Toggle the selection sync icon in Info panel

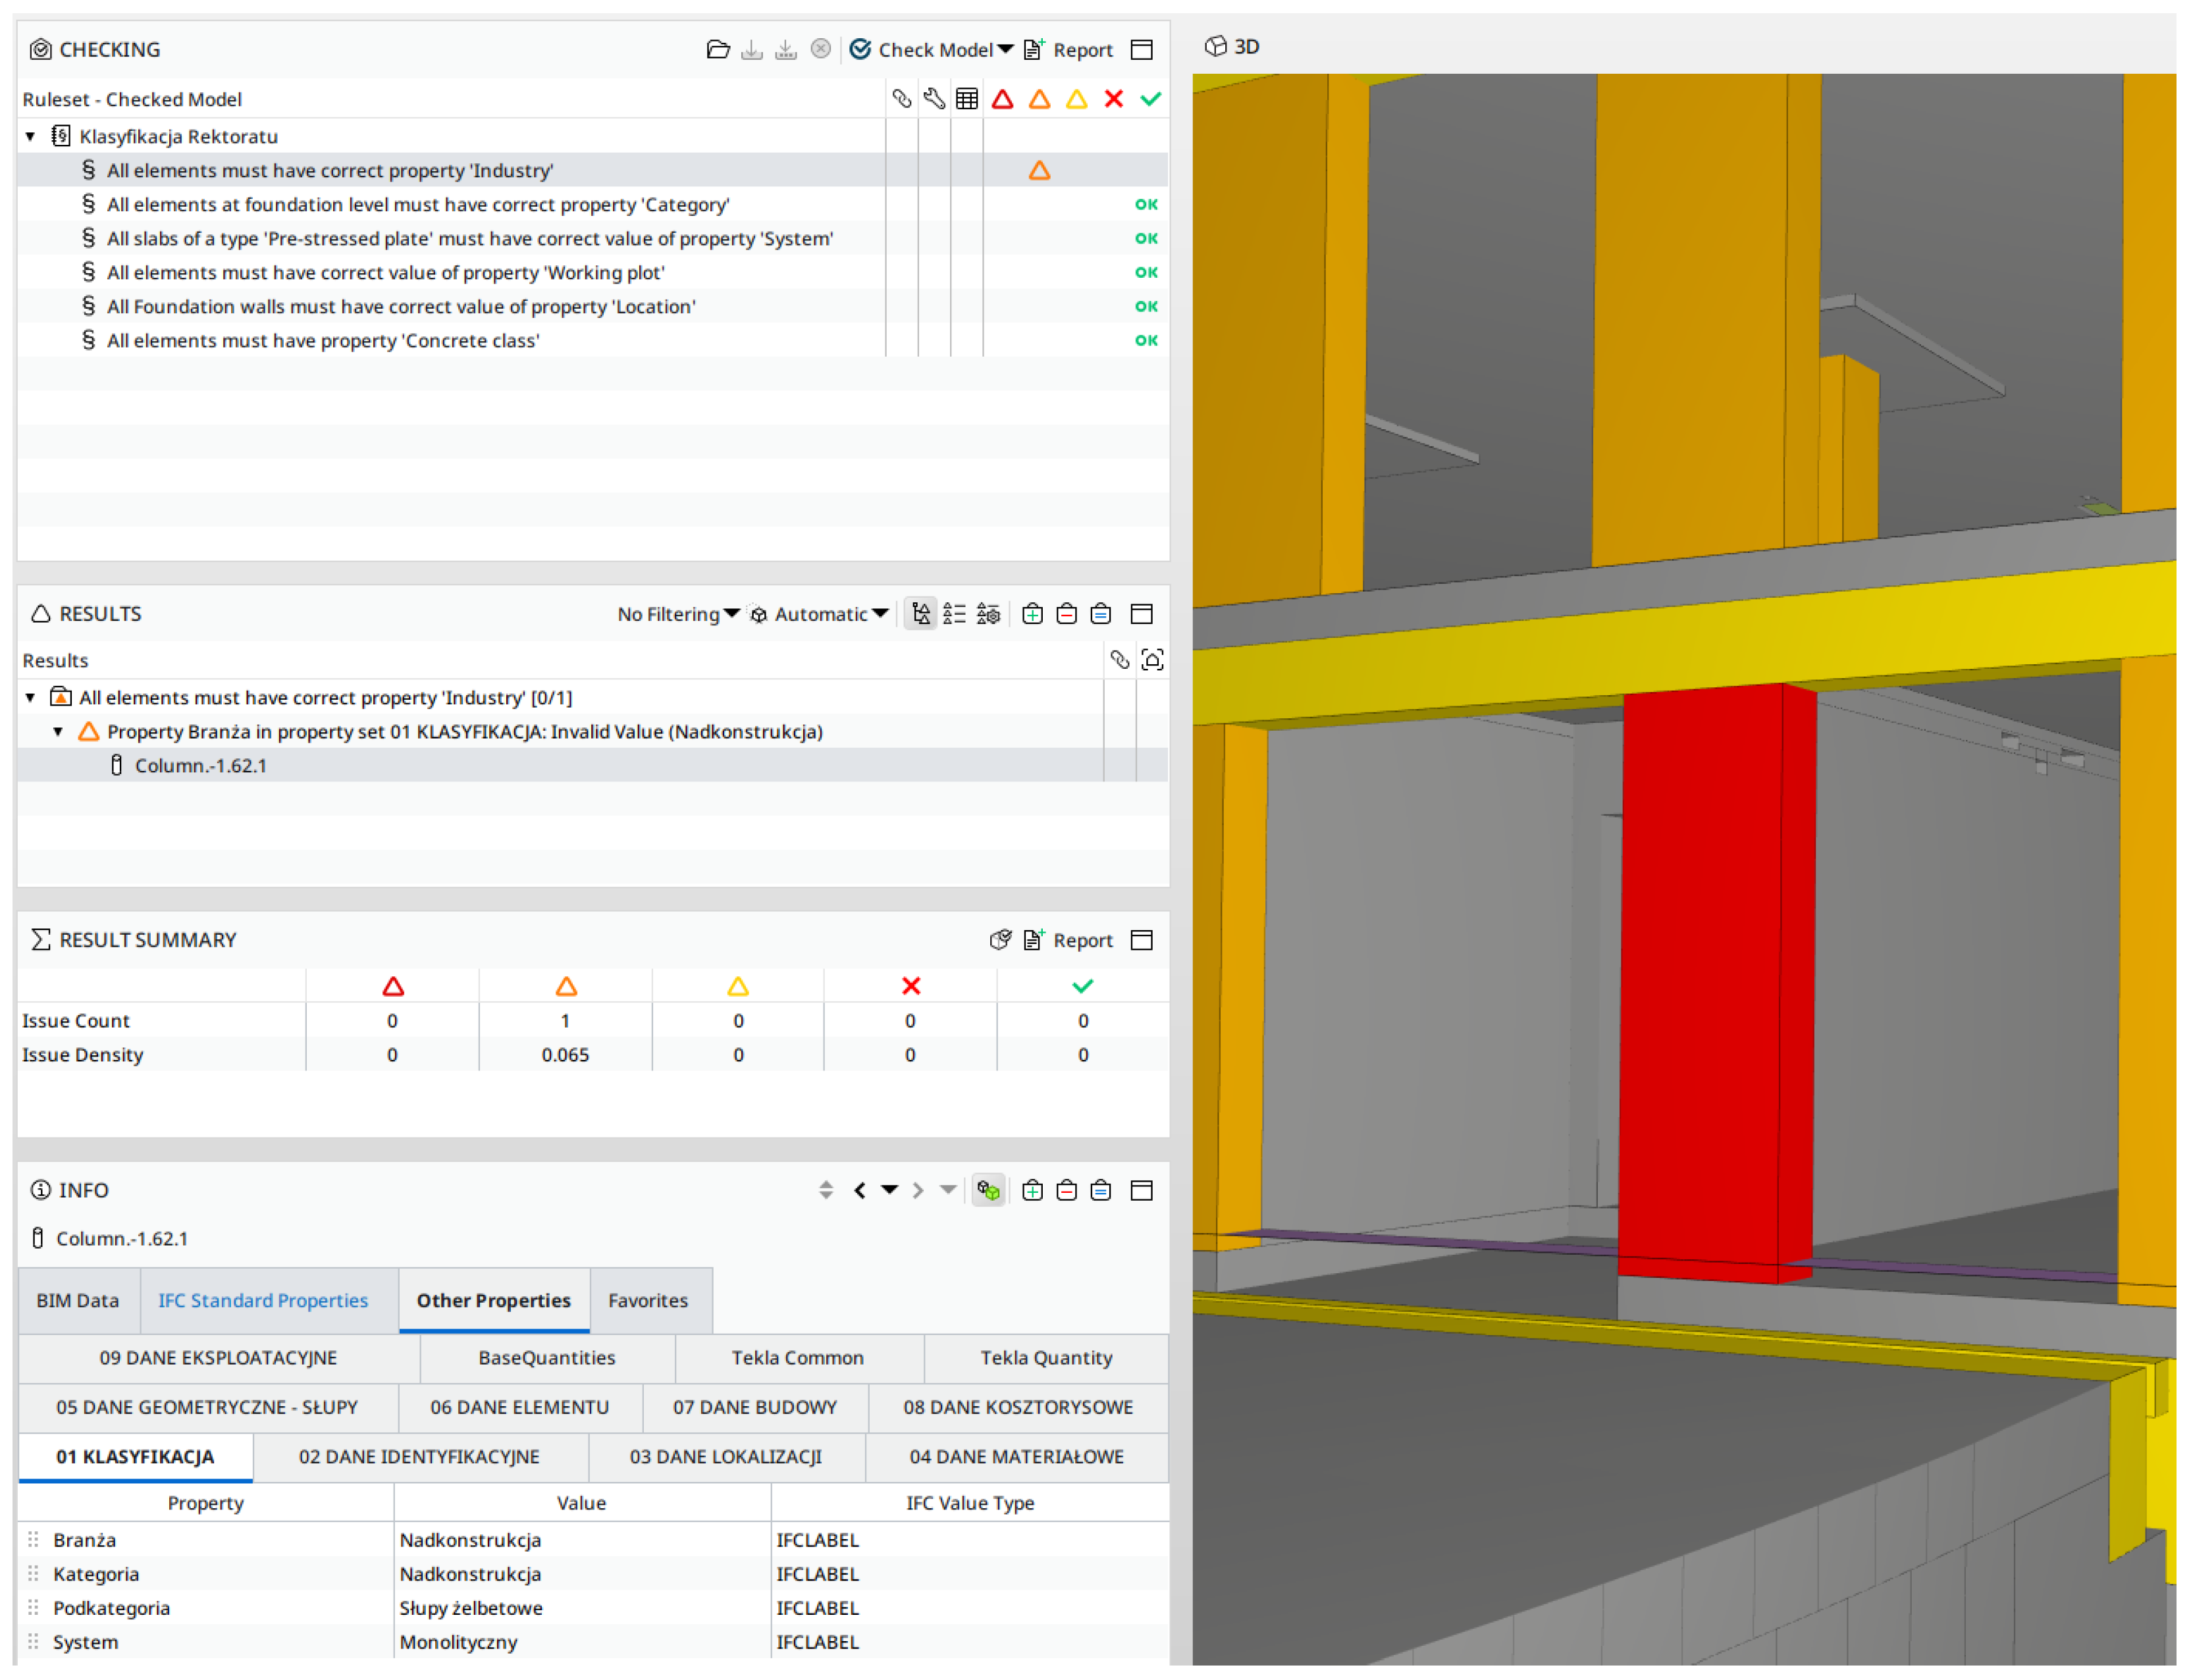[x=988, y=1190]
